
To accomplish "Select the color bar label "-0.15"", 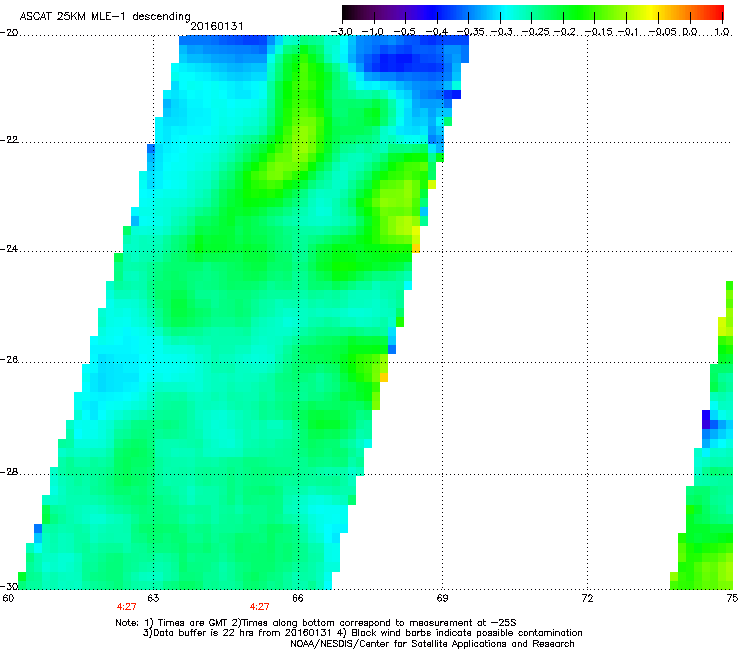I will 597,32.
